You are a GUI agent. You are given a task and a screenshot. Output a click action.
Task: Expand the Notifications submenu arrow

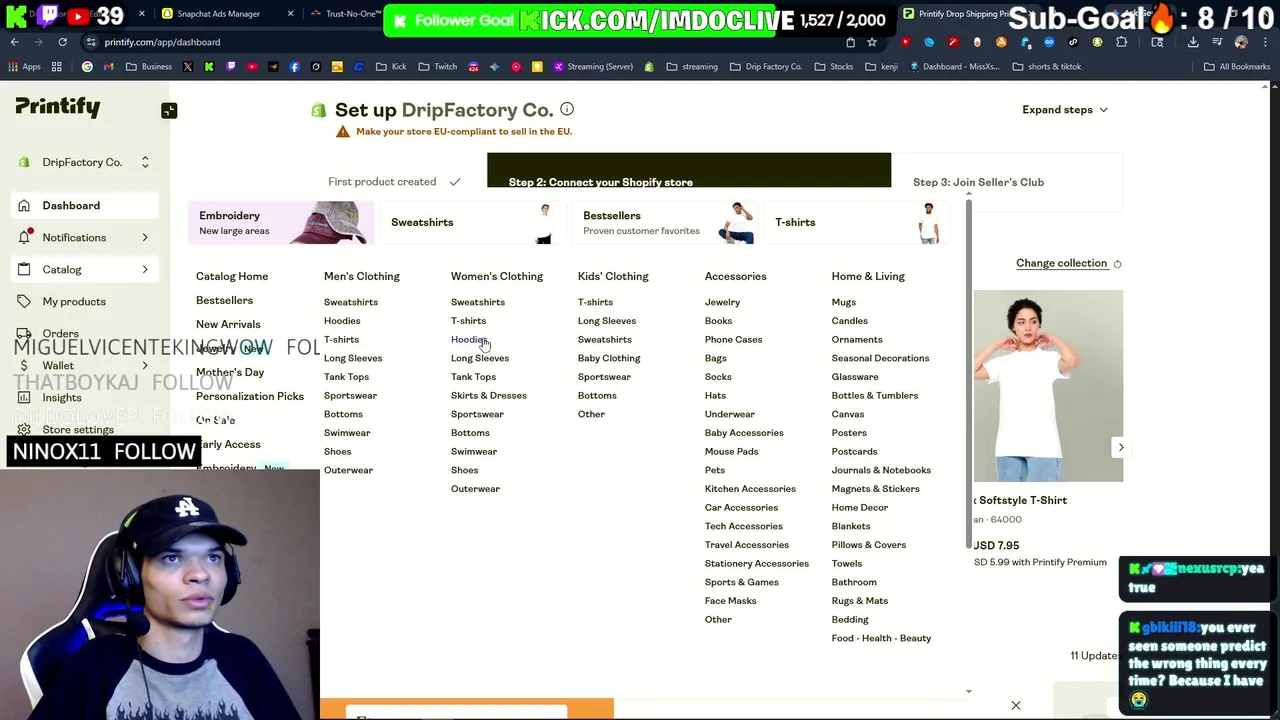click(x=145, y=238)
